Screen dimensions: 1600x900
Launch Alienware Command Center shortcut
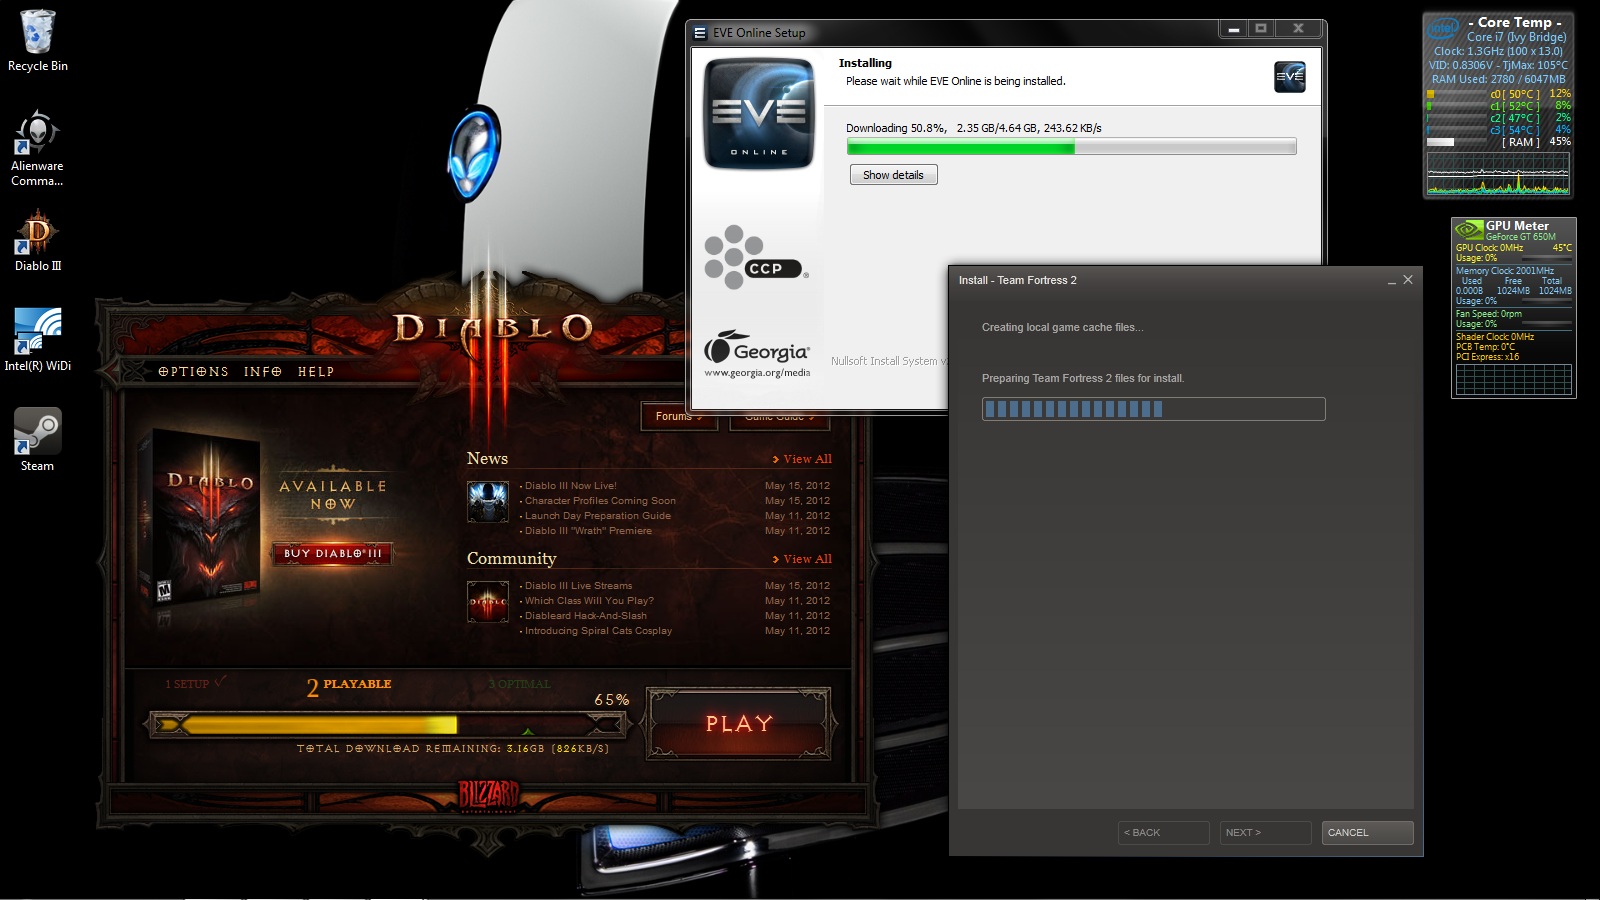click(x=37, y=148)
